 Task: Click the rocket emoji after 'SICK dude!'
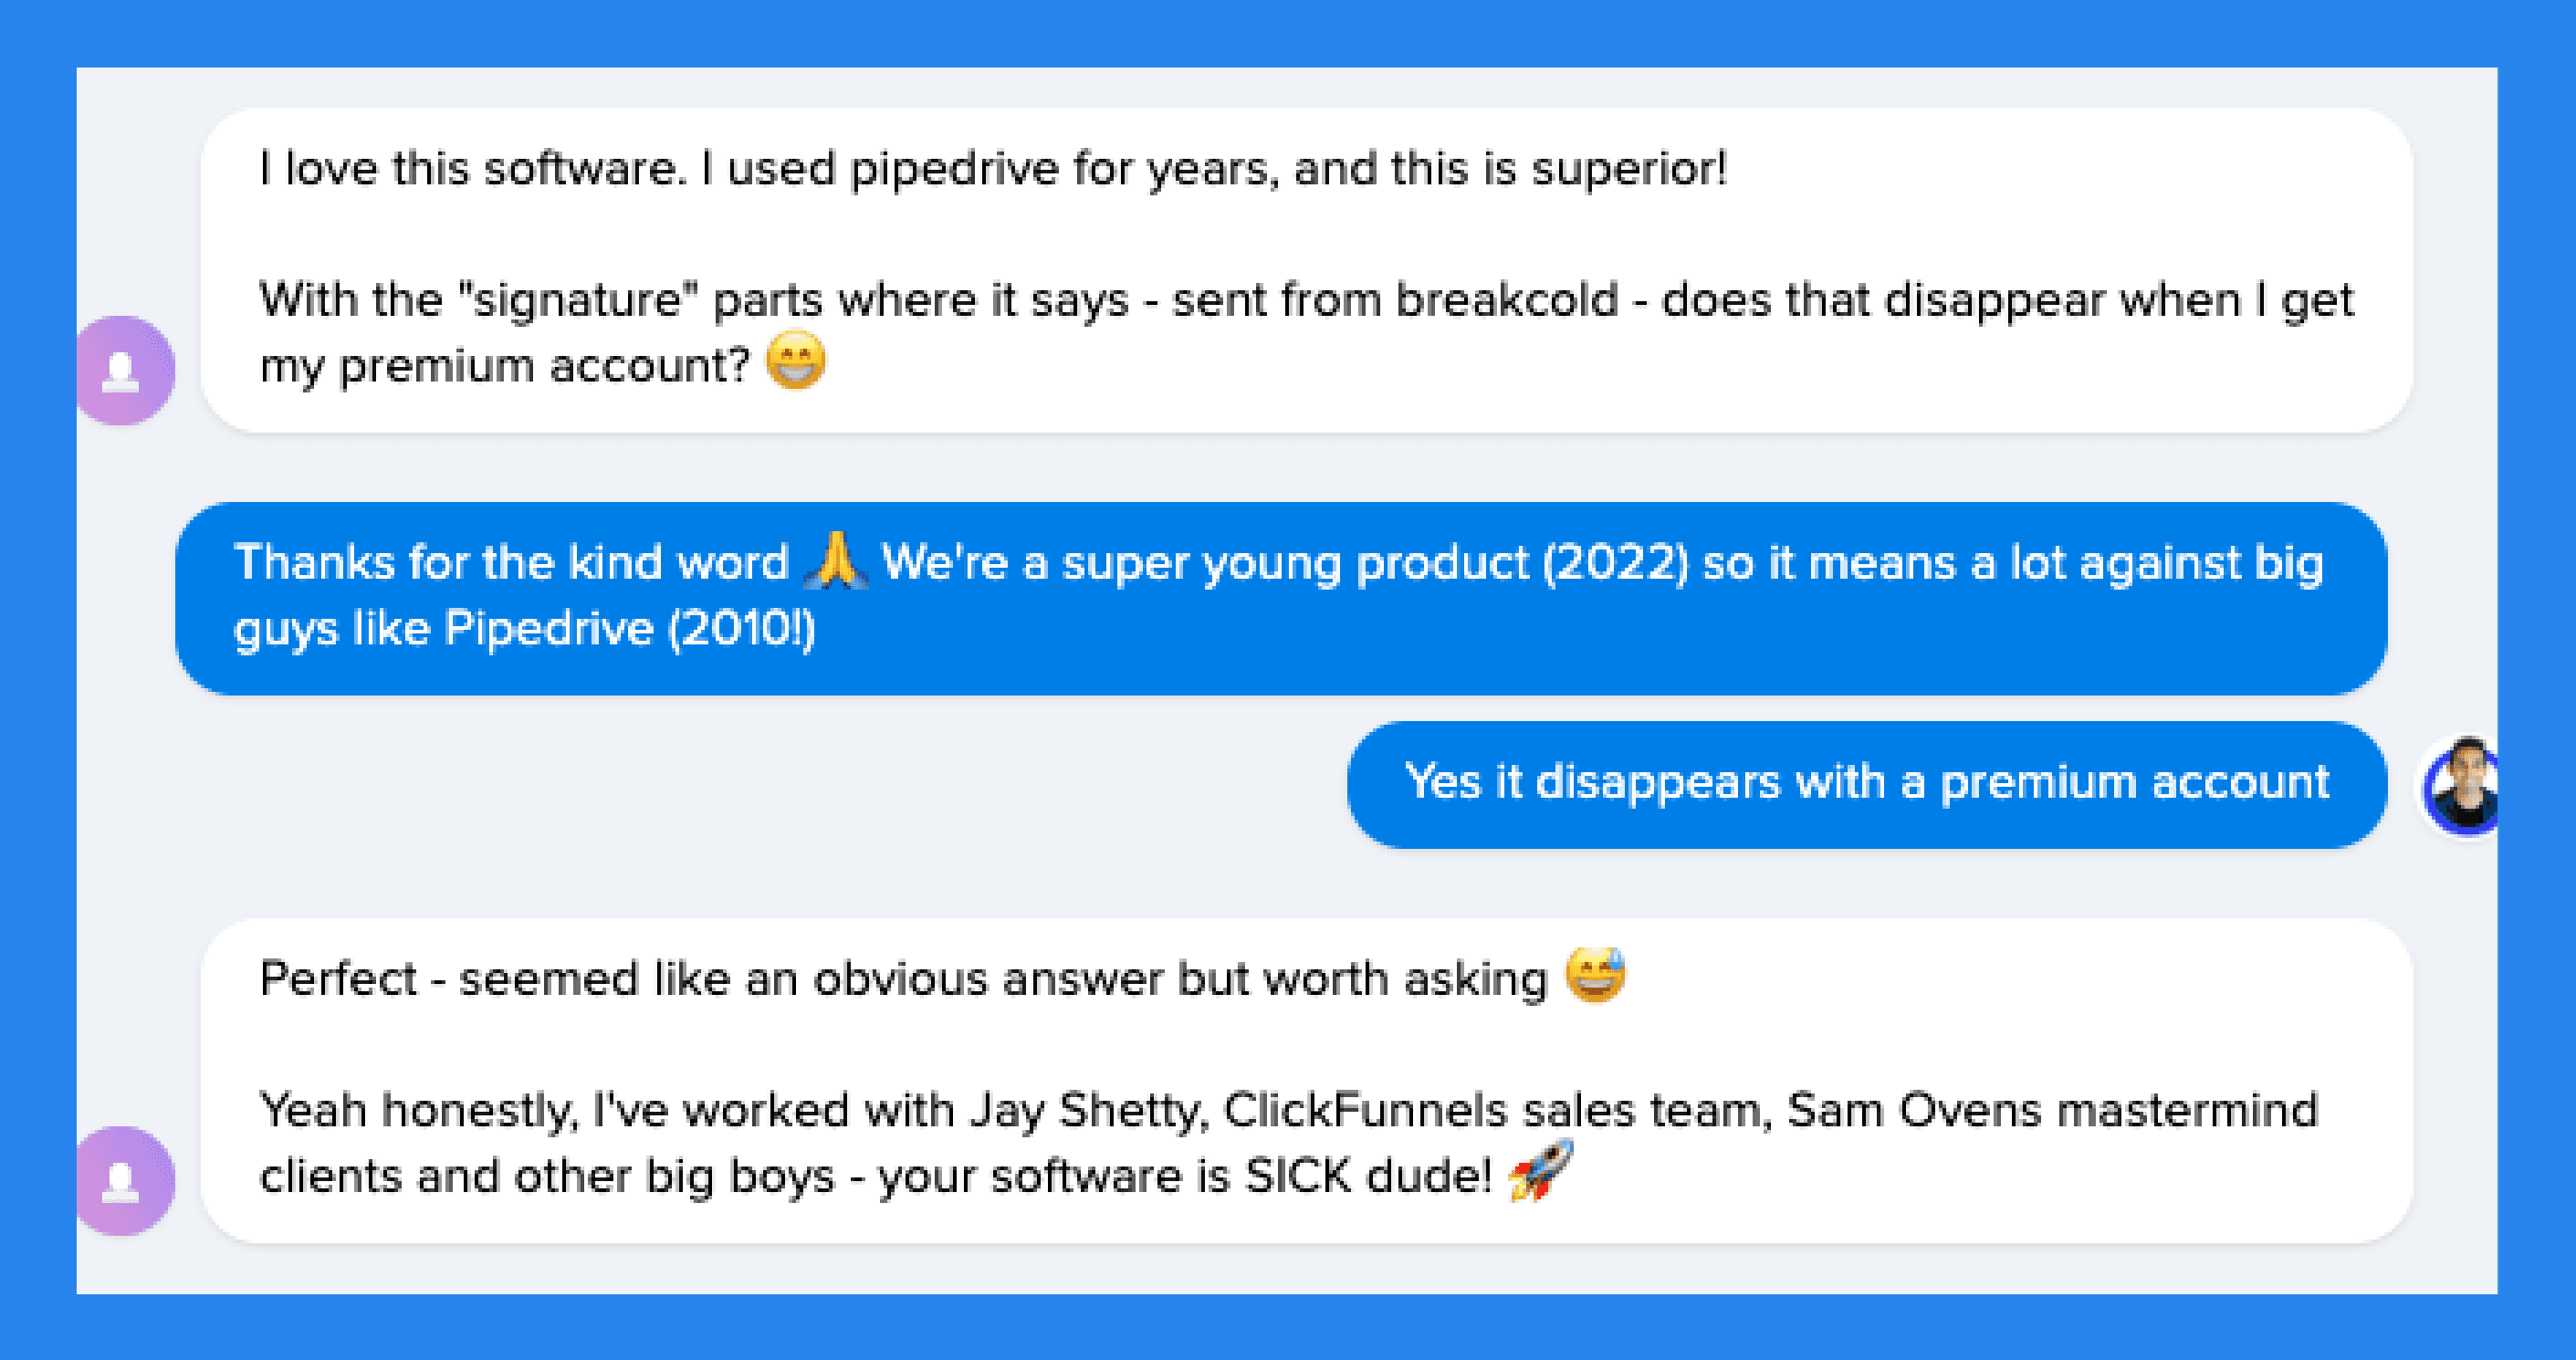[1541, 1171]
